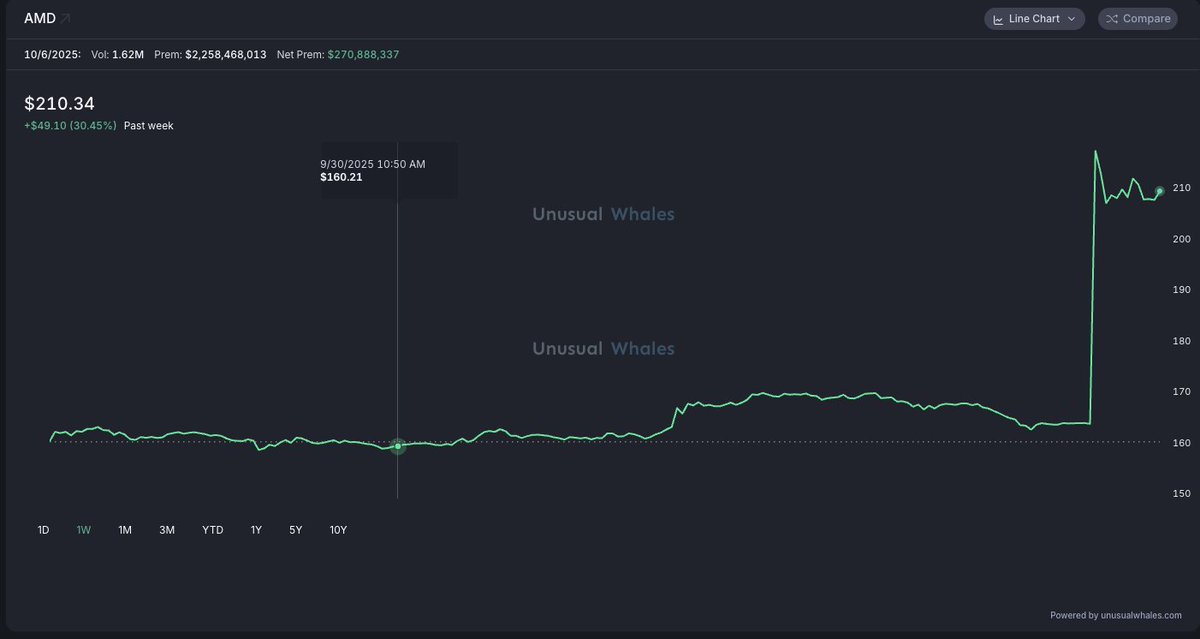This screenshot has width=1200, height=639.
Task: Choose the 1Y time range
Action: 256,530
